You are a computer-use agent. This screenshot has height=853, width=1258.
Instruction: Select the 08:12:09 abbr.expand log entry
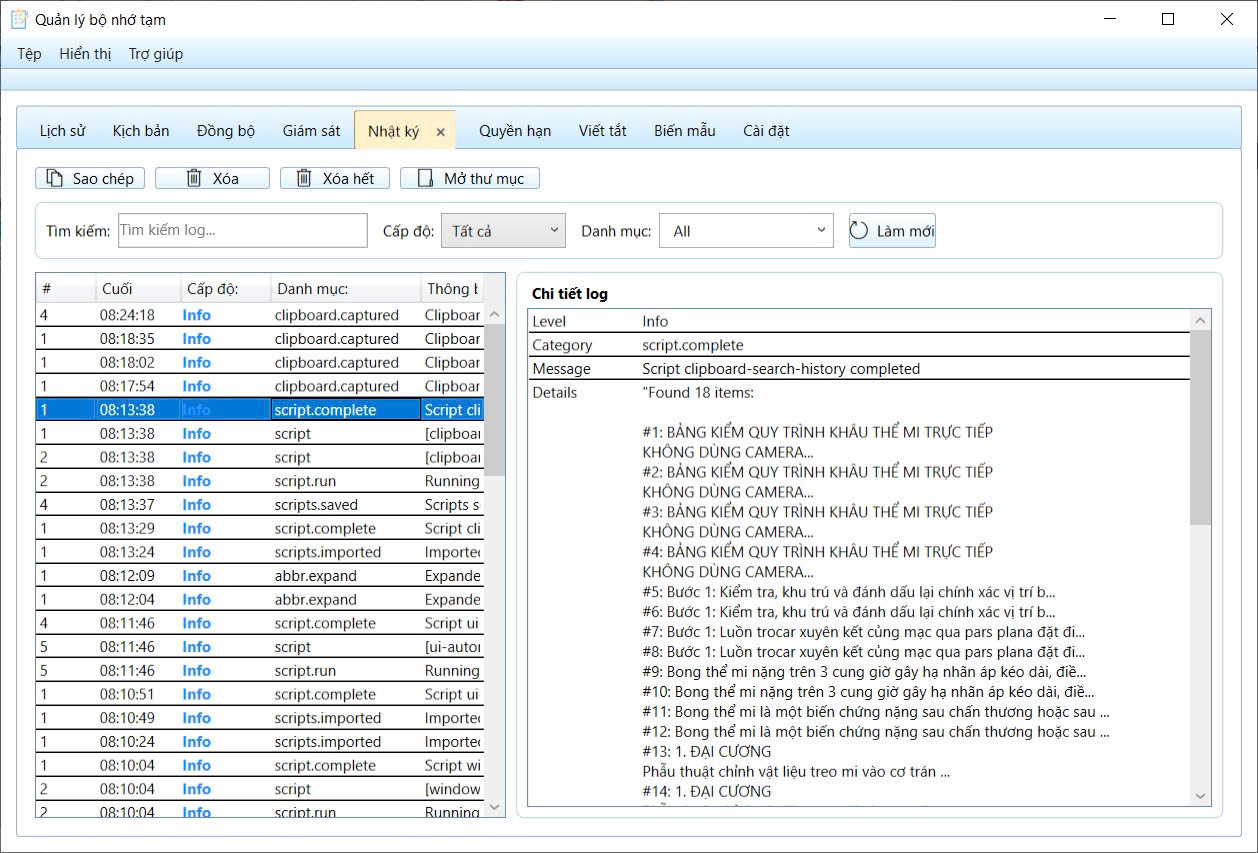tap(260, 576)
